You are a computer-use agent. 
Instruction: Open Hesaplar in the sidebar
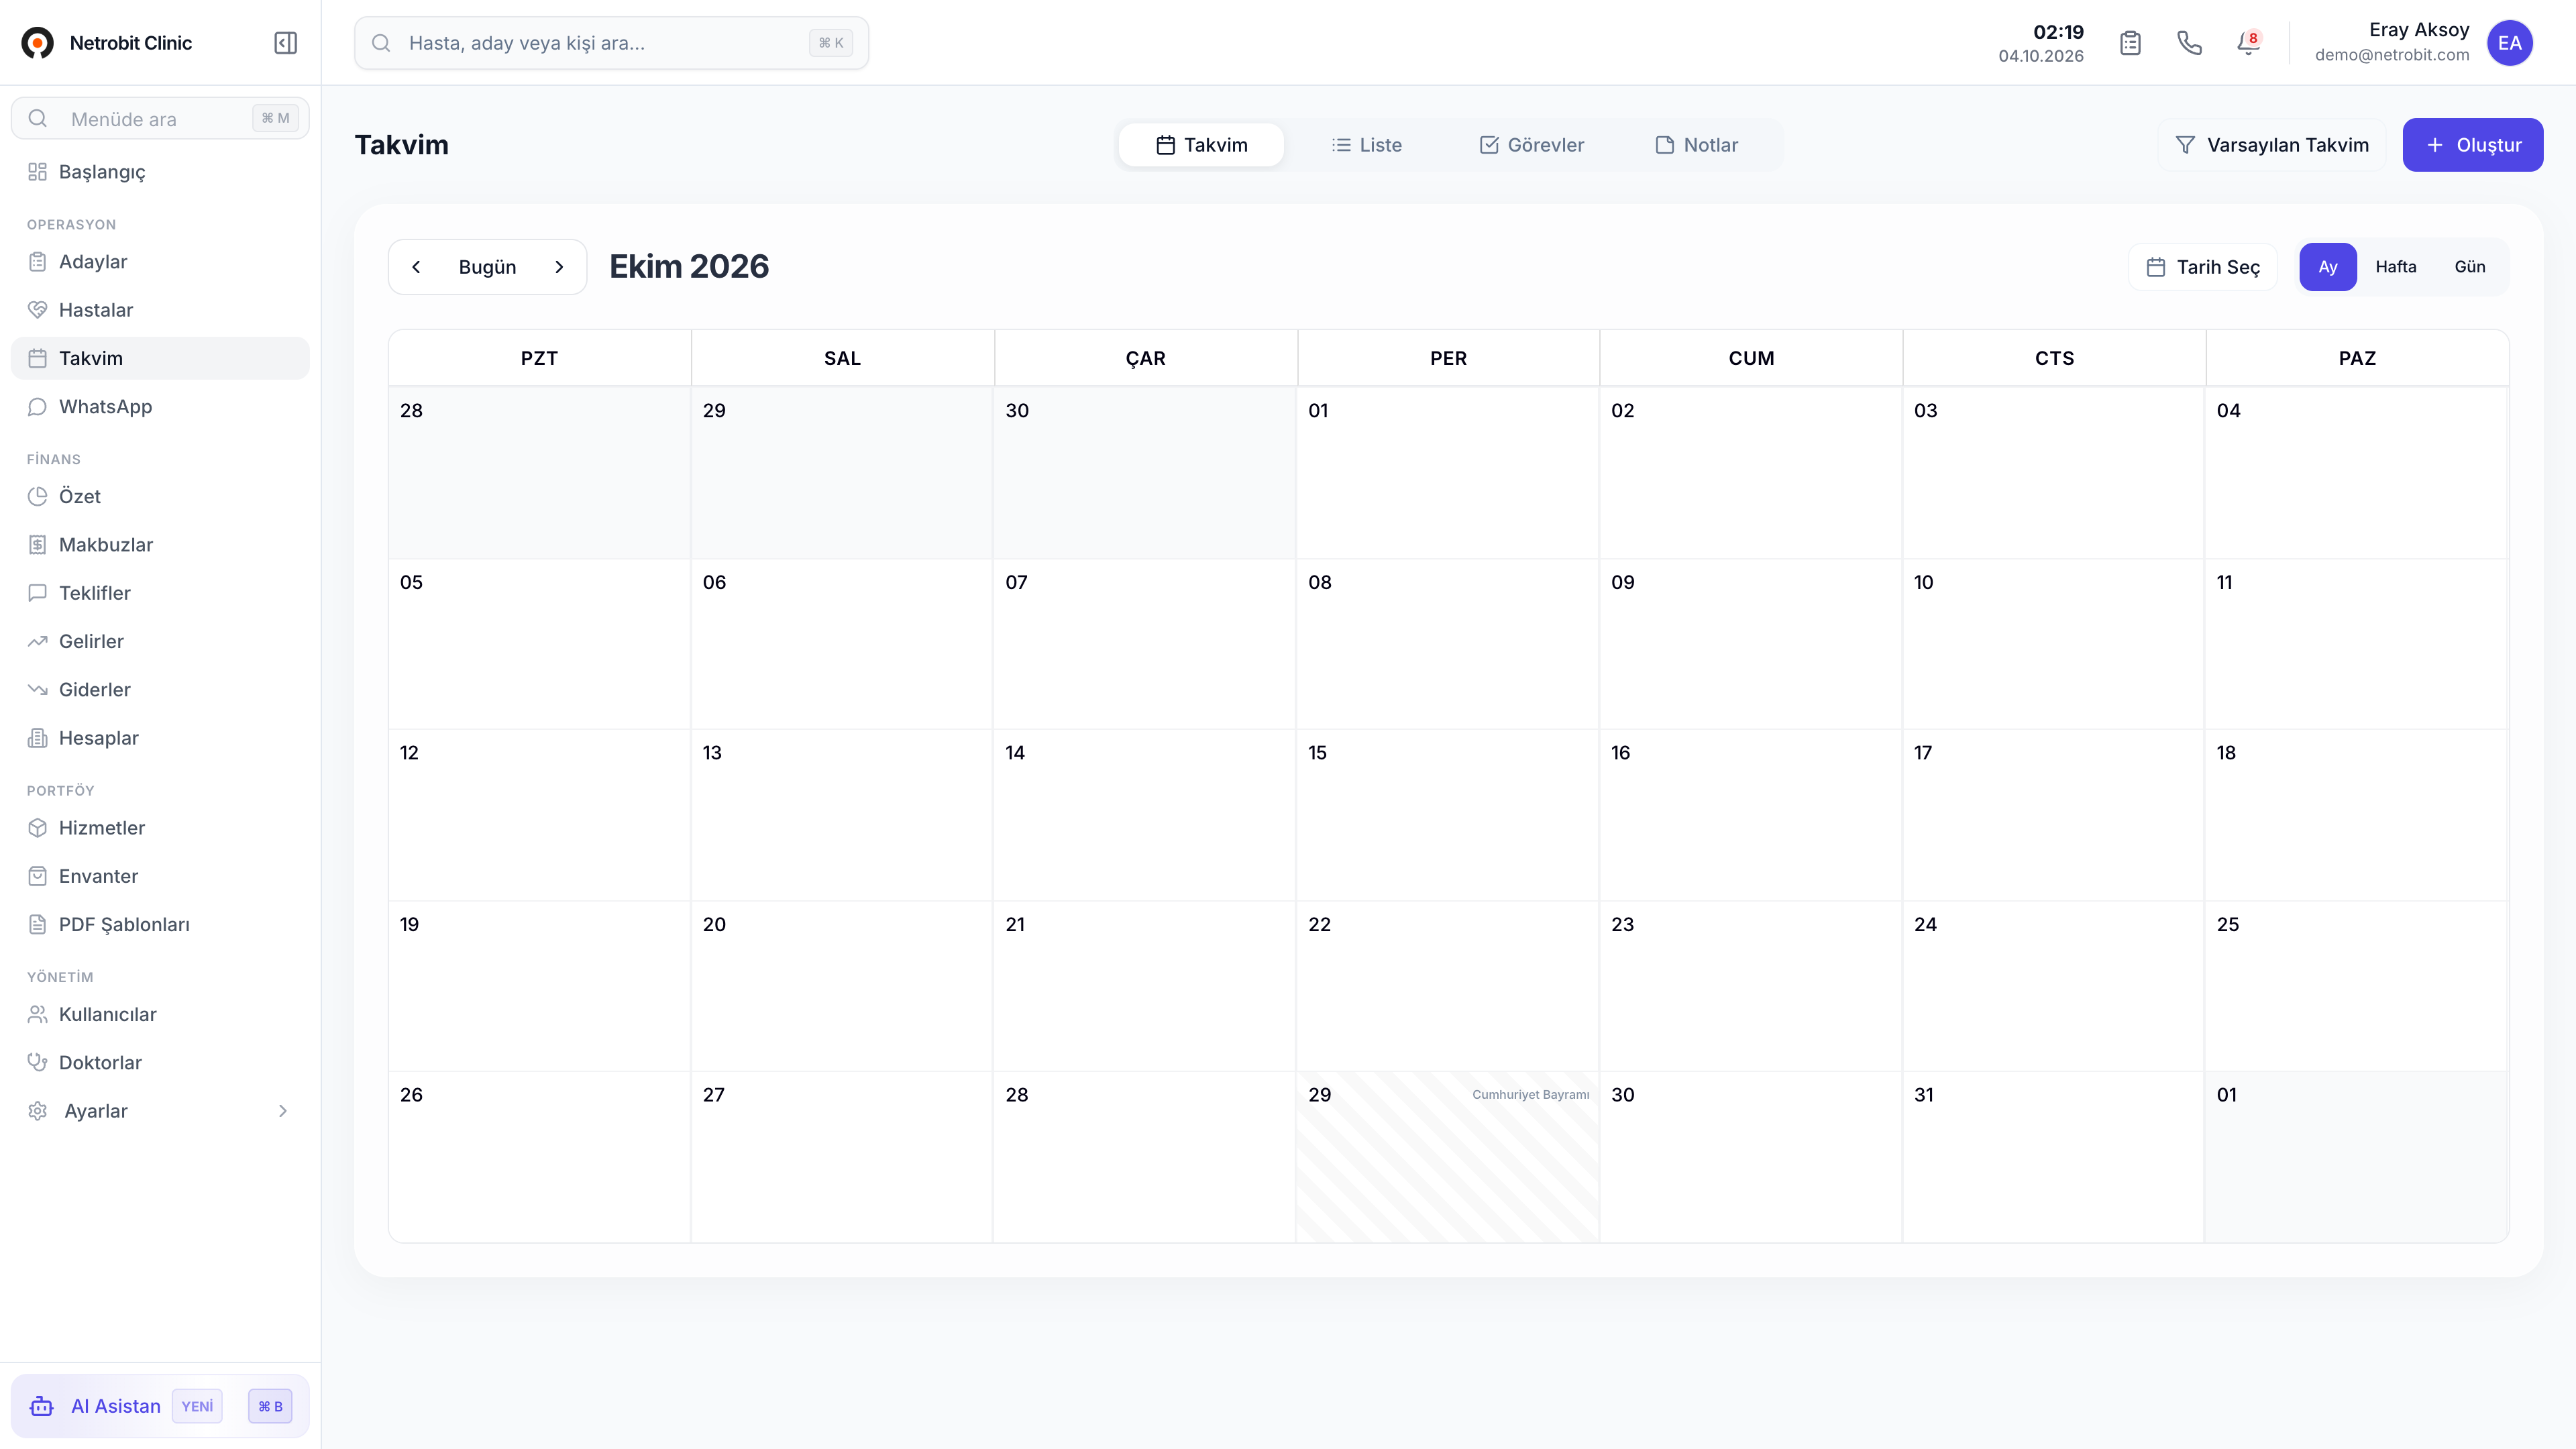pyautogui.click(x=160, y=738)
